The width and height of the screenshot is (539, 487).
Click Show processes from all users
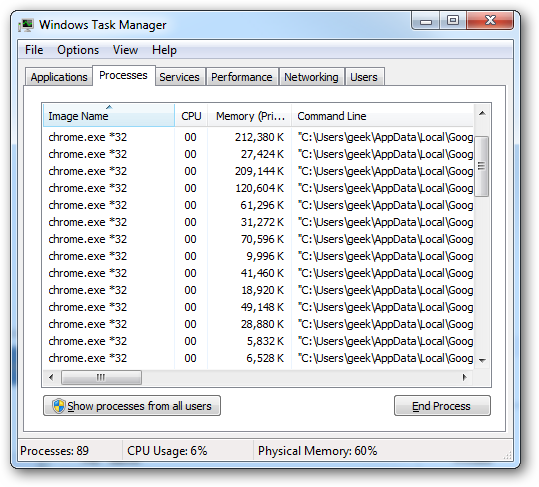click(132, 406)
